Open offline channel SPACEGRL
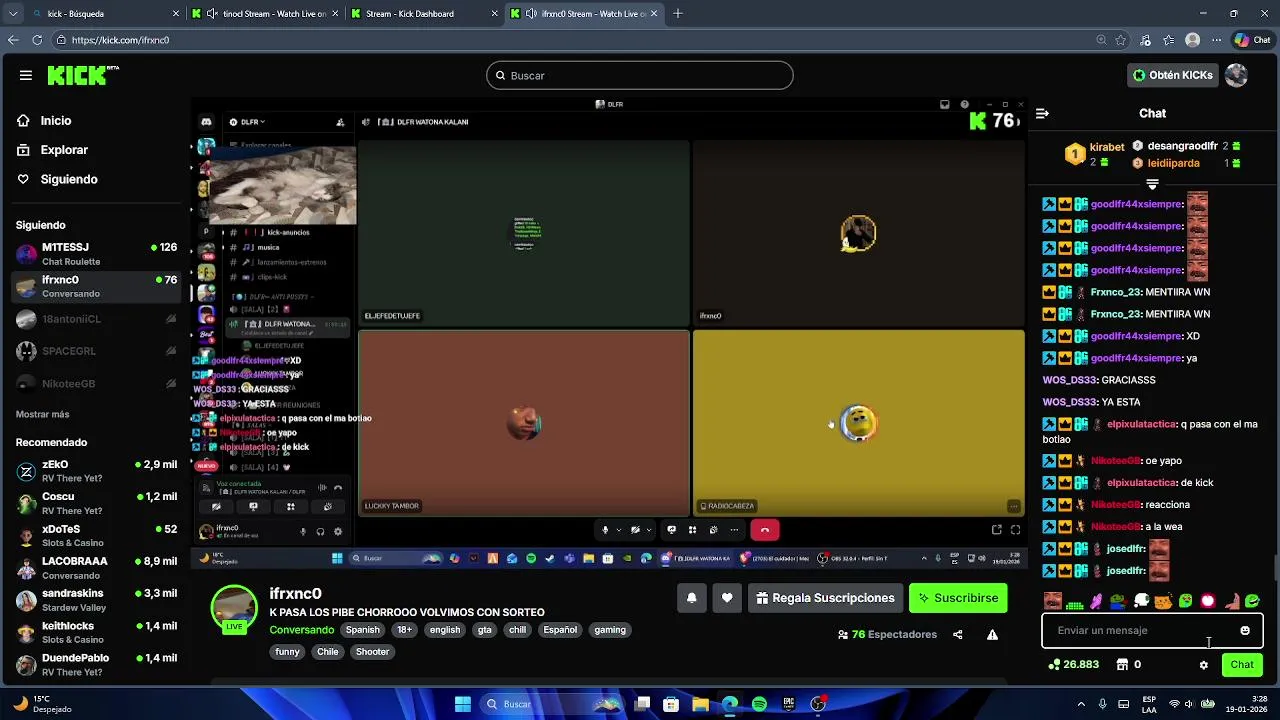The height and width of the screenshot is (720, 1280). pos(97,351)
